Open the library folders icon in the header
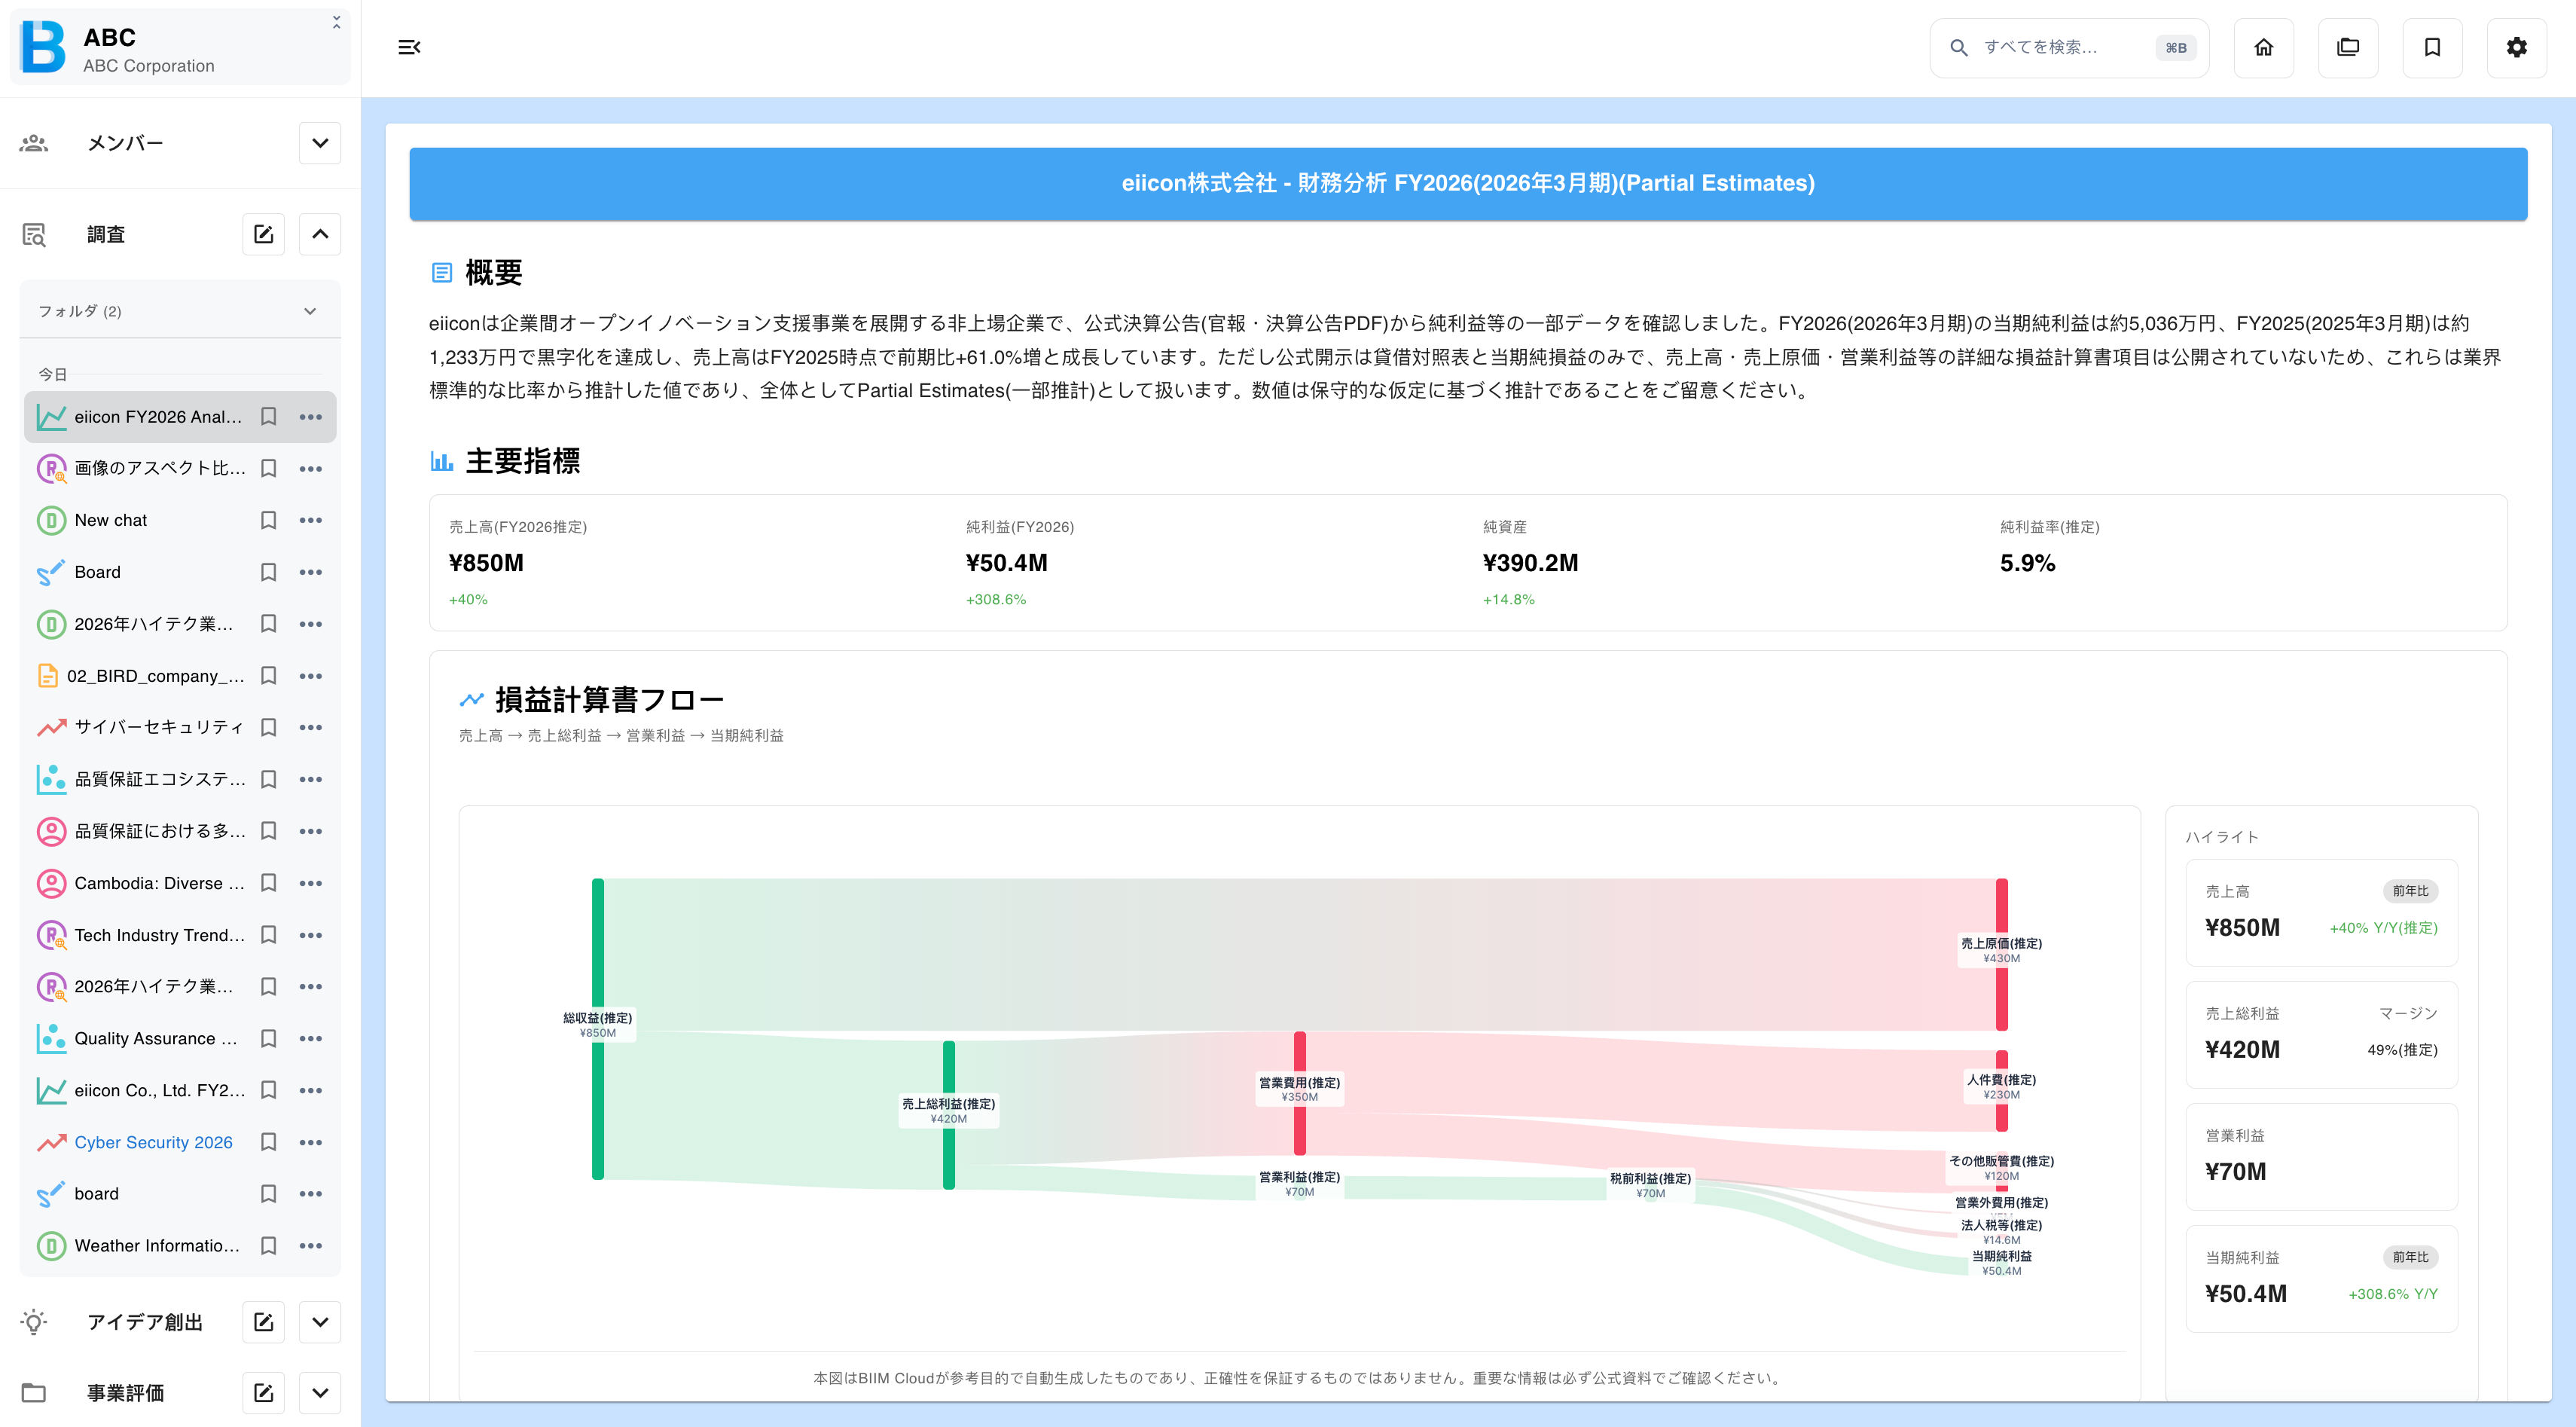 2347,47
